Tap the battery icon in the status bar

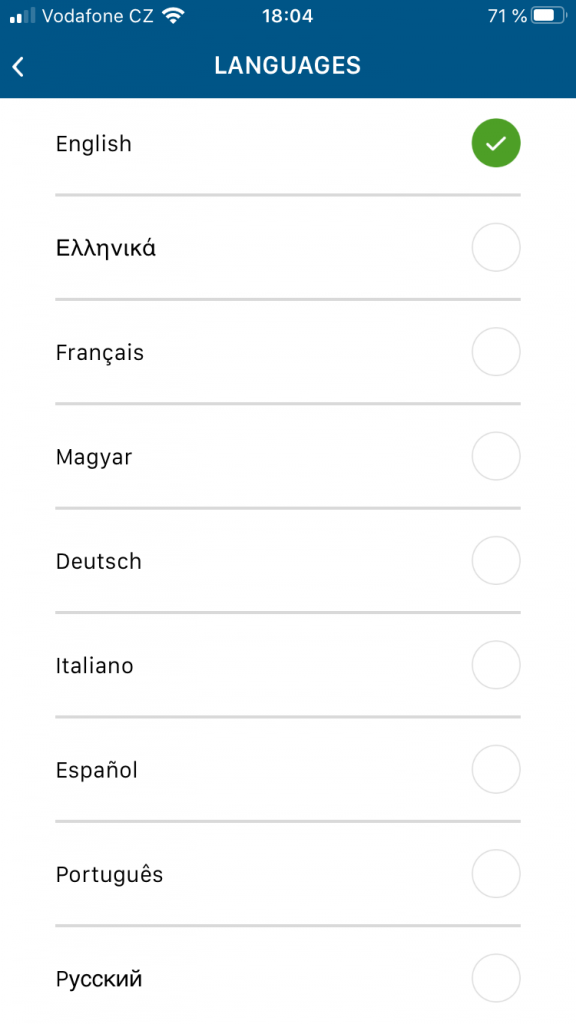click(548, 16)
